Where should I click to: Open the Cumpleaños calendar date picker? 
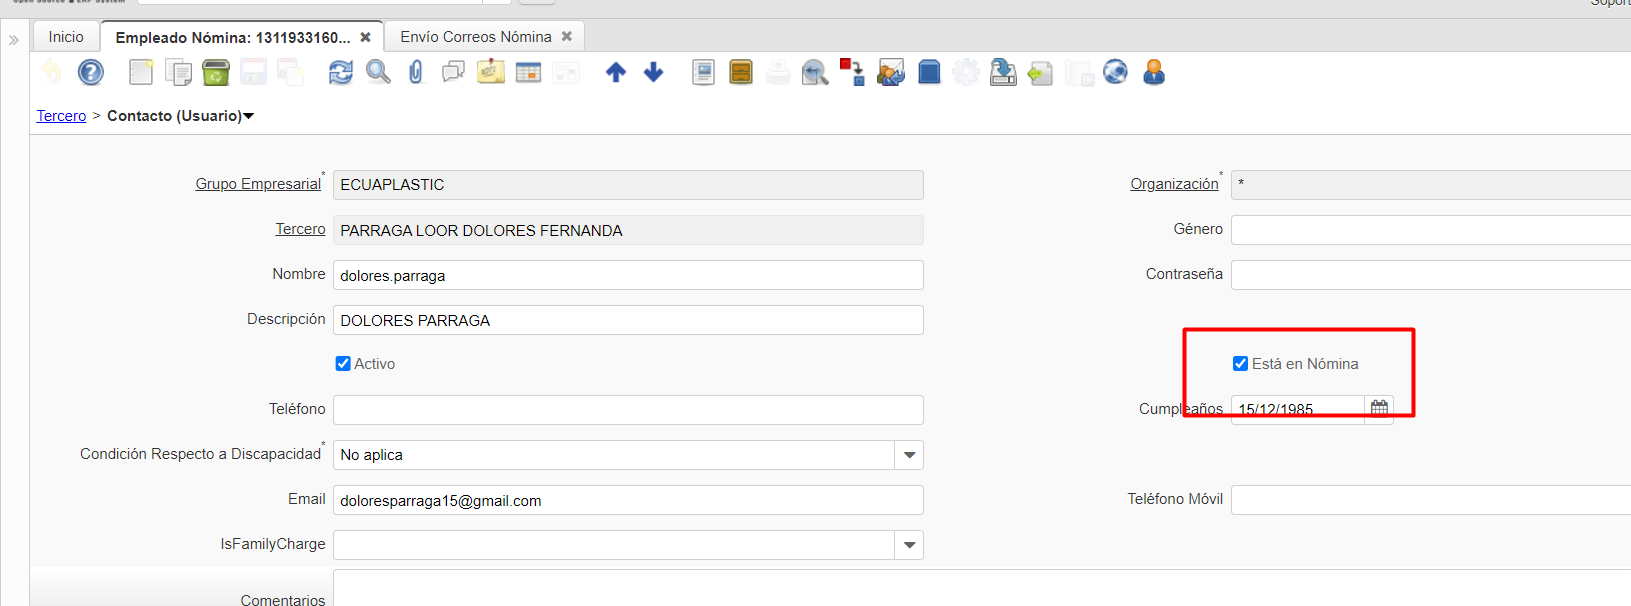[1379, 408]
